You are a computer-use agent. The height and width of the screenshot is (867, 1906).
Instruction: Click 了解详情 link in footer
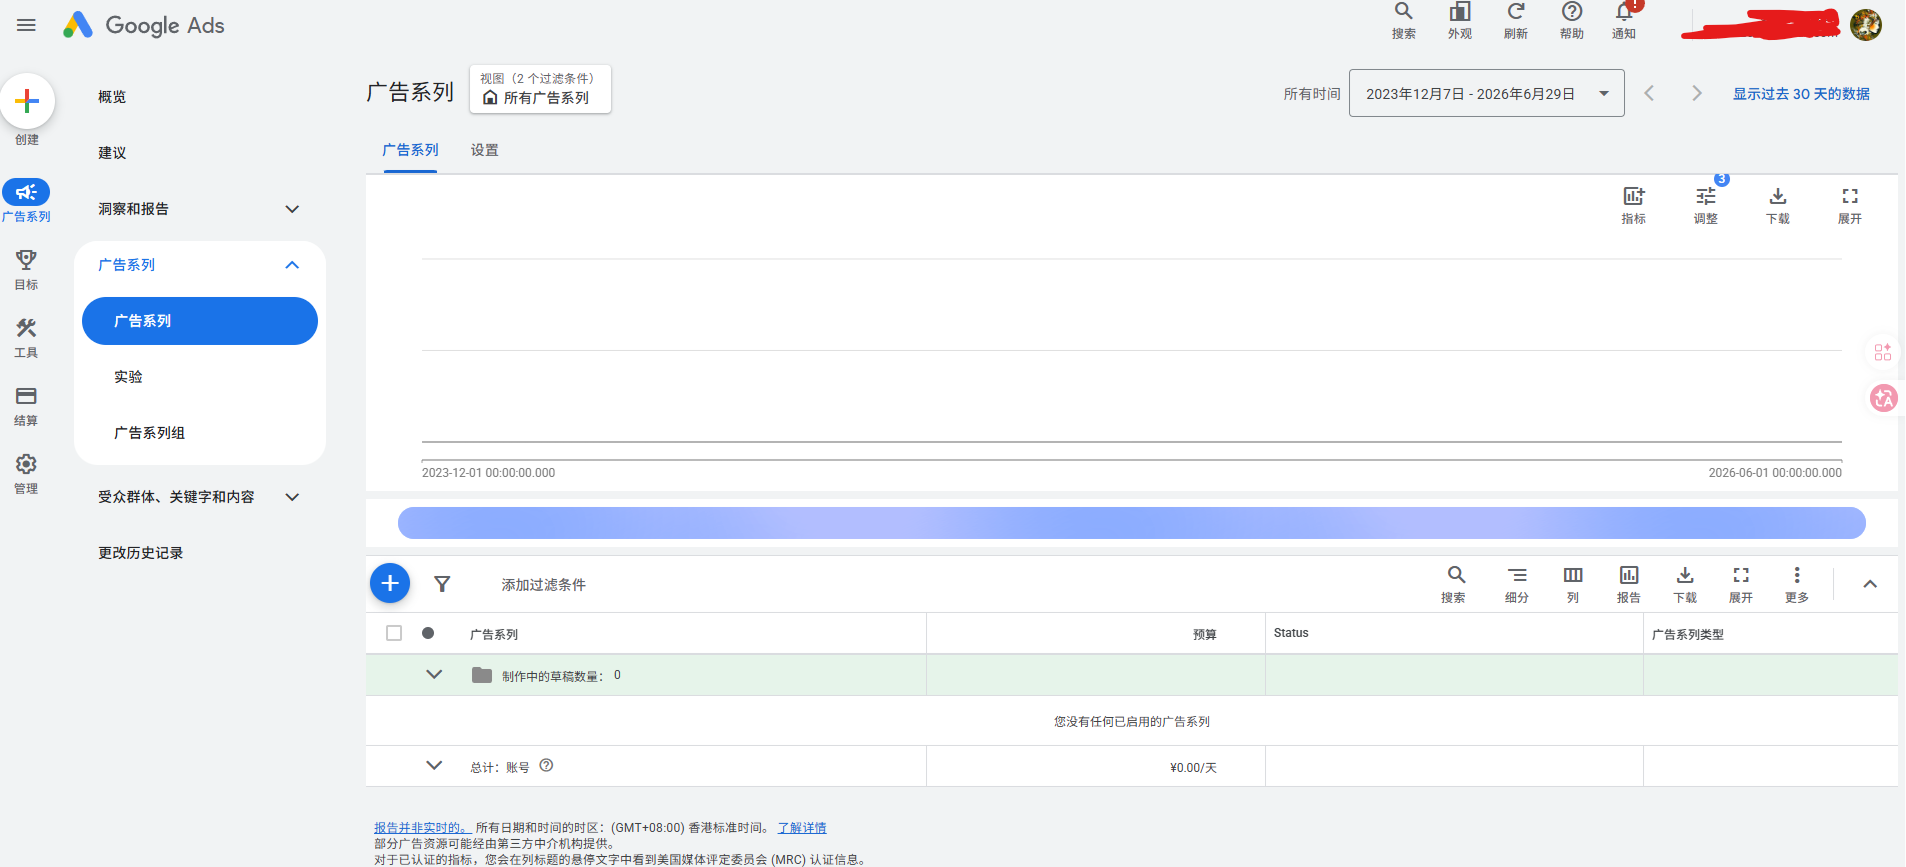(802, 828)
